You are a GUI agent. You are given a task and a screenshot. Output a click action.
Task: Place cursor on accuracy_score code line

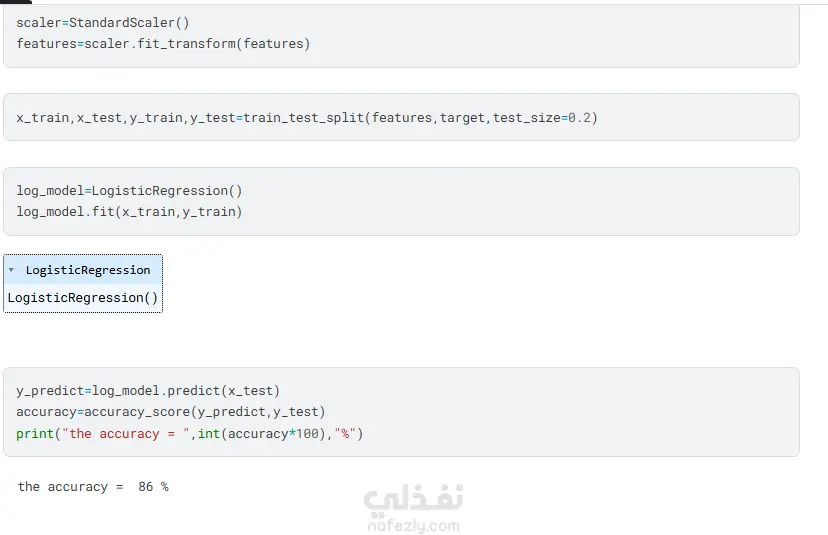170,412
